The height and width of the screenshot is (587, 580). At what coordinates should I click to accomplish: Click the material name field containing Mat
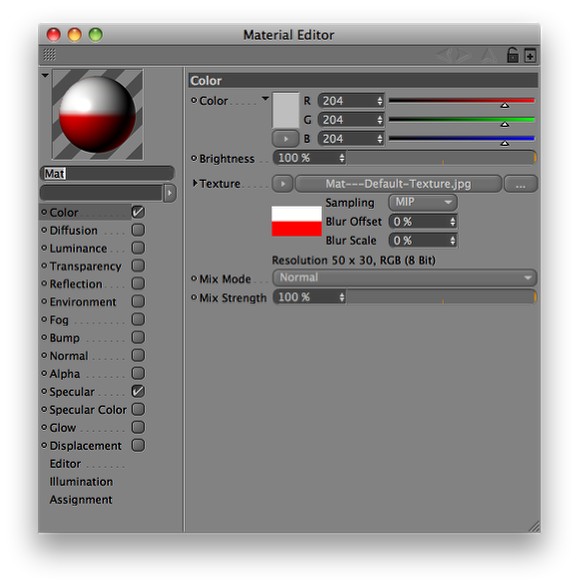[x=107, y=174]
